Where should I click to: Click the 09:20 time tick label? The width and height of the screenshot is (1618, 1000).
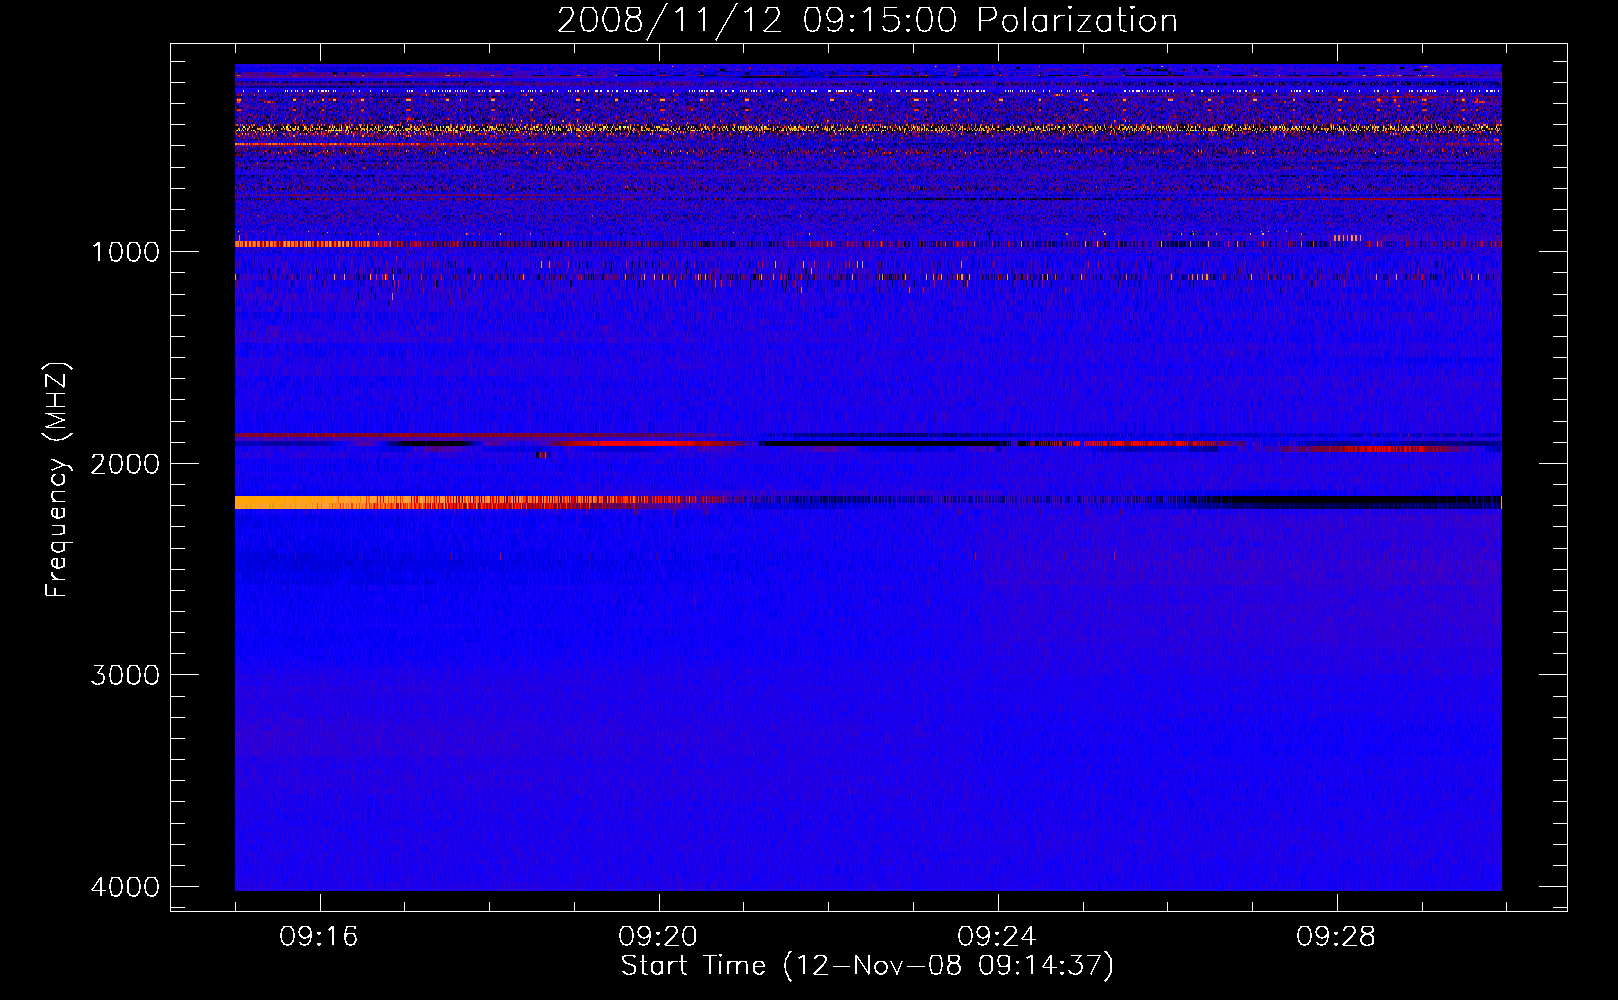pos(658,937)
